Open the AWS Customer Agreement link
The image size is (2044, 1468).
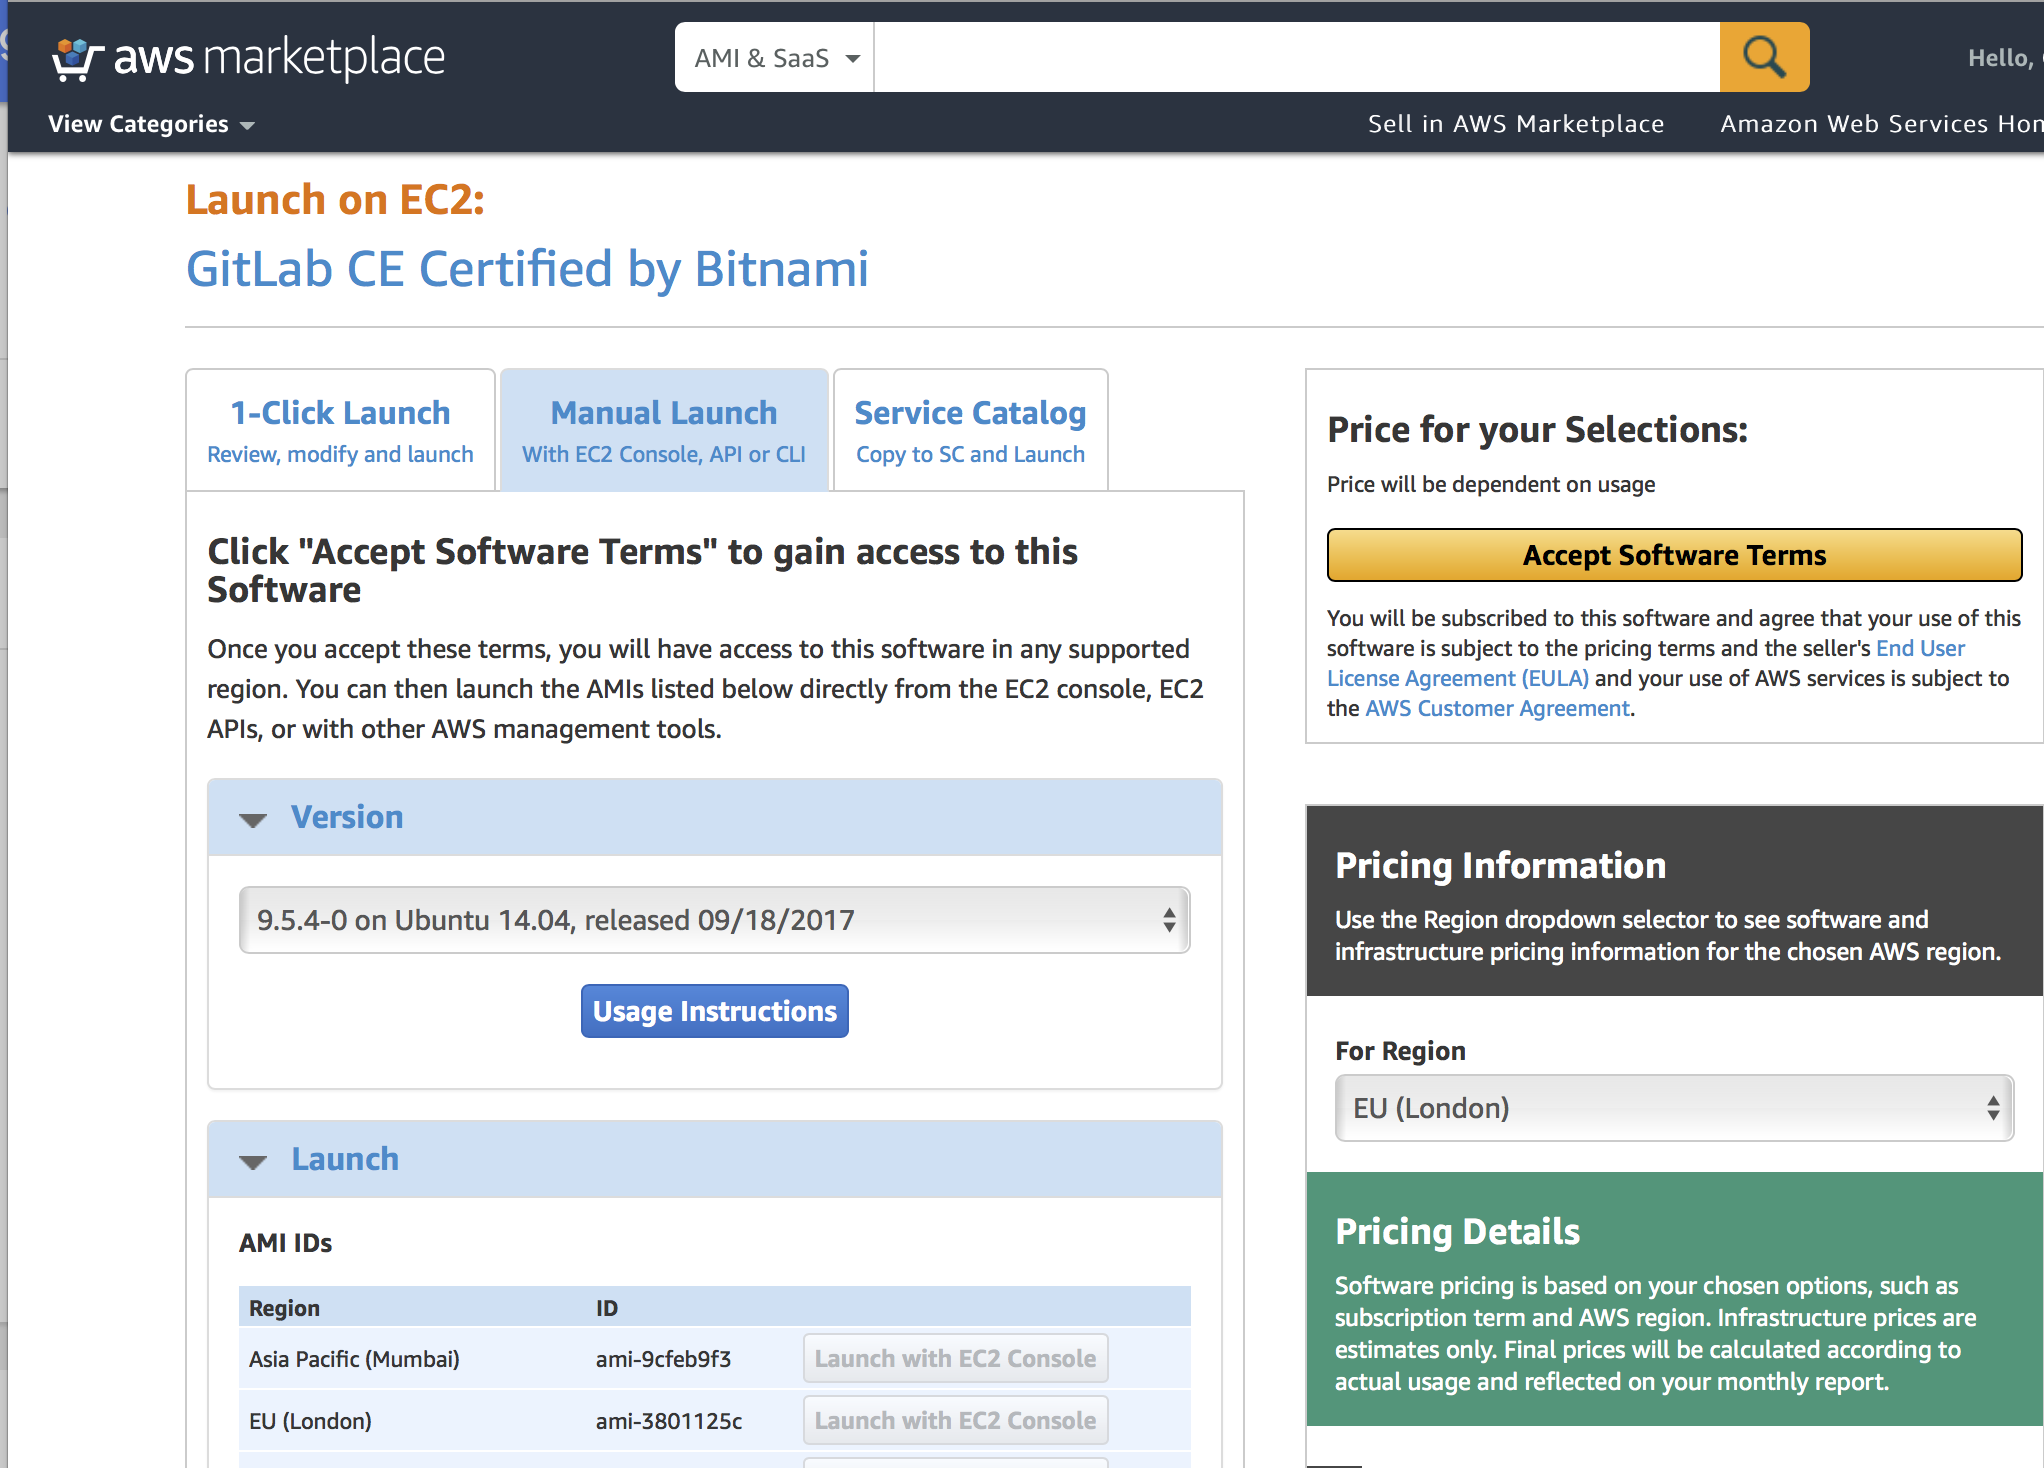(x=1497, y=708)
